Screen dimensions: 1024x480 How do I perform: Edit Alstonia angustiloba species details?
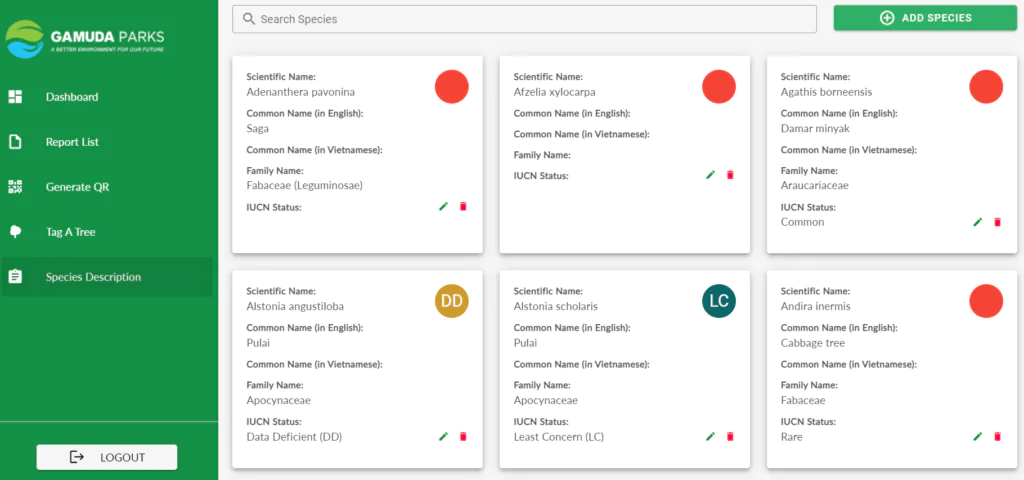tap(443, 436)
